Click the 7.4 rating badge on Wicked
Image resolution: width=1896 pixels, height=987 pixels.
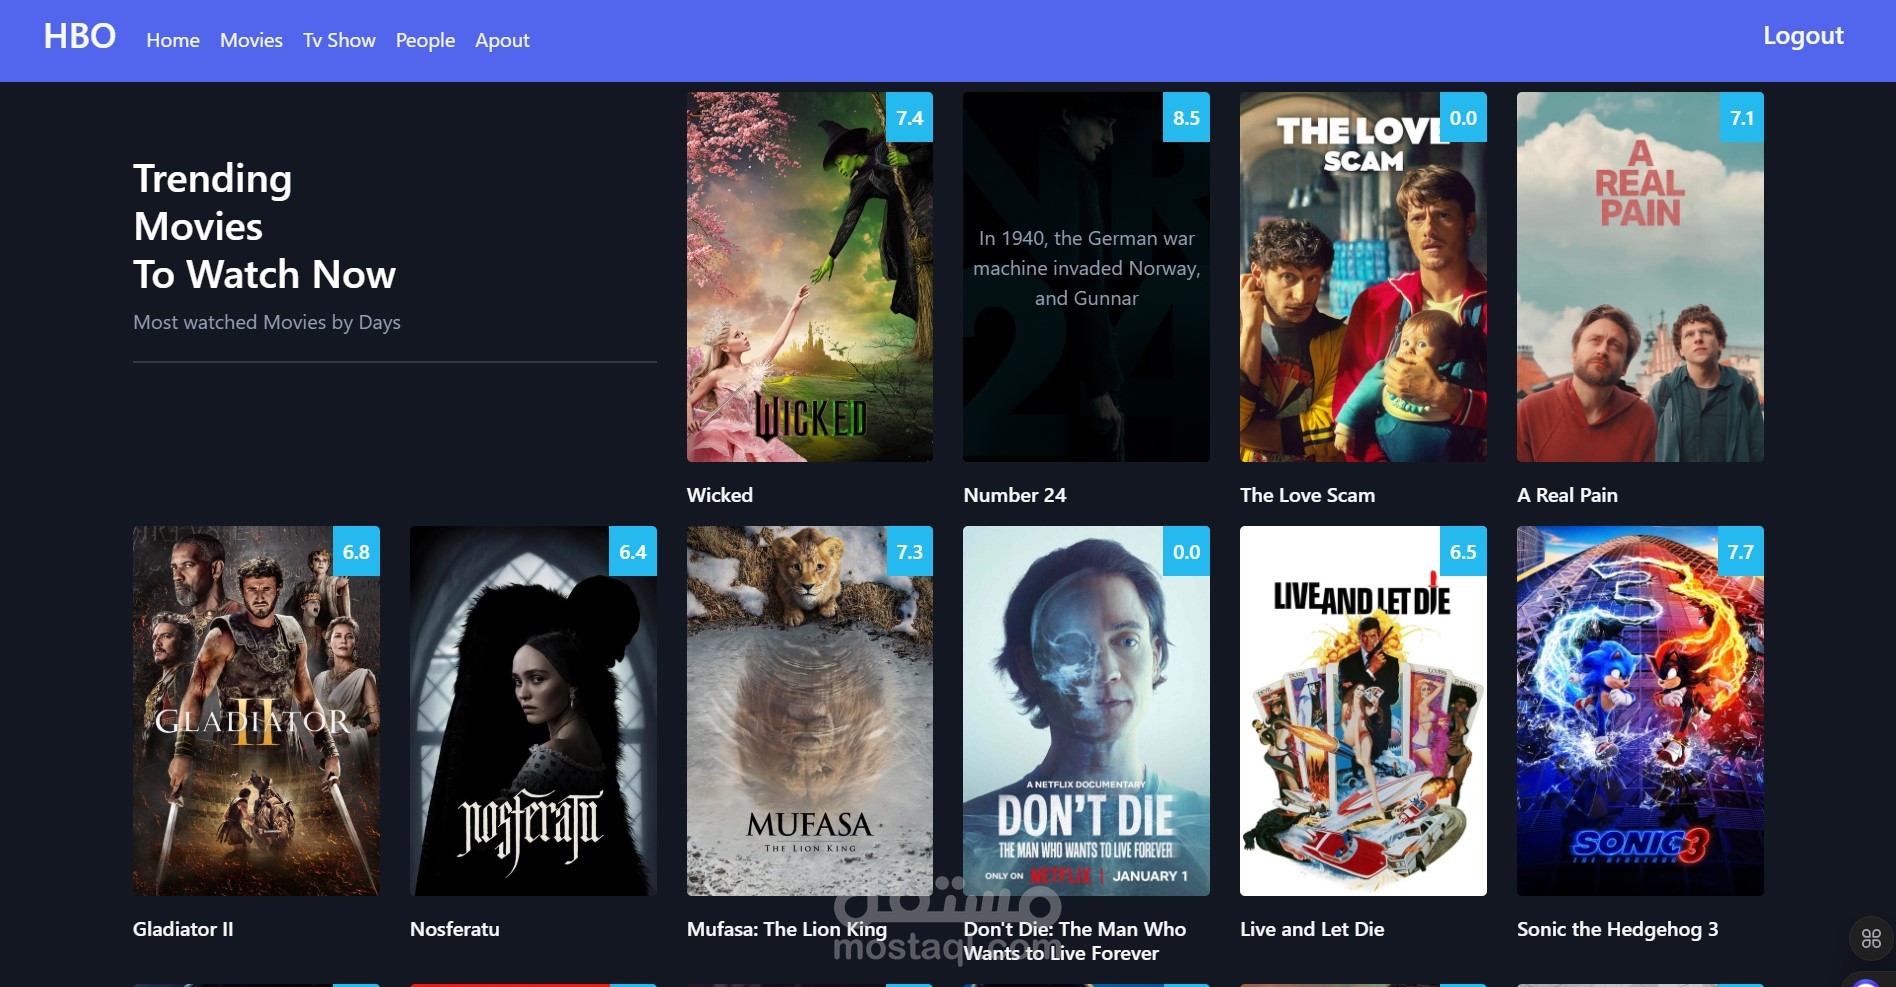pos(910,117)
